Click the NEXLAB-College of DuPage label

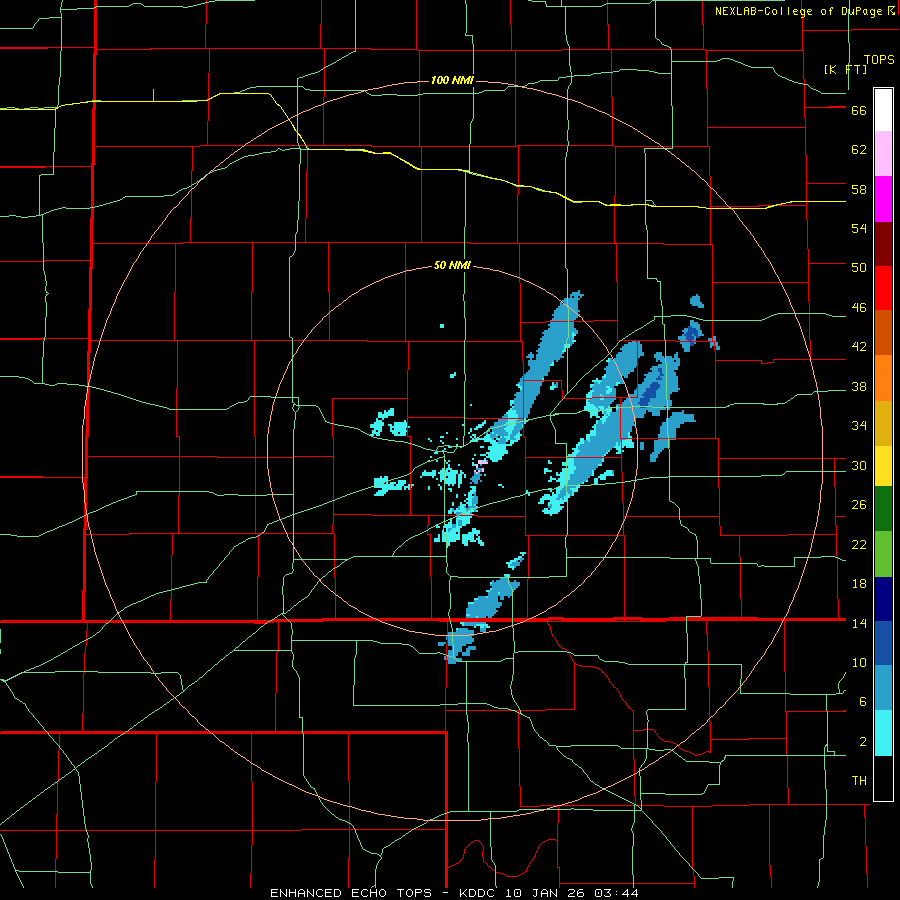pos(798,11)
